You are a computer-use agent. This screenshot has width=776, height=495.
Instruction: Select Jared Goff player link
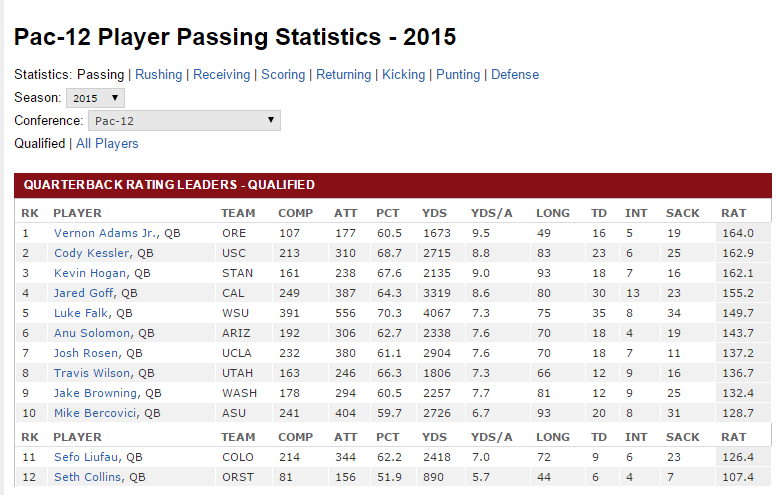click(84, 293)
